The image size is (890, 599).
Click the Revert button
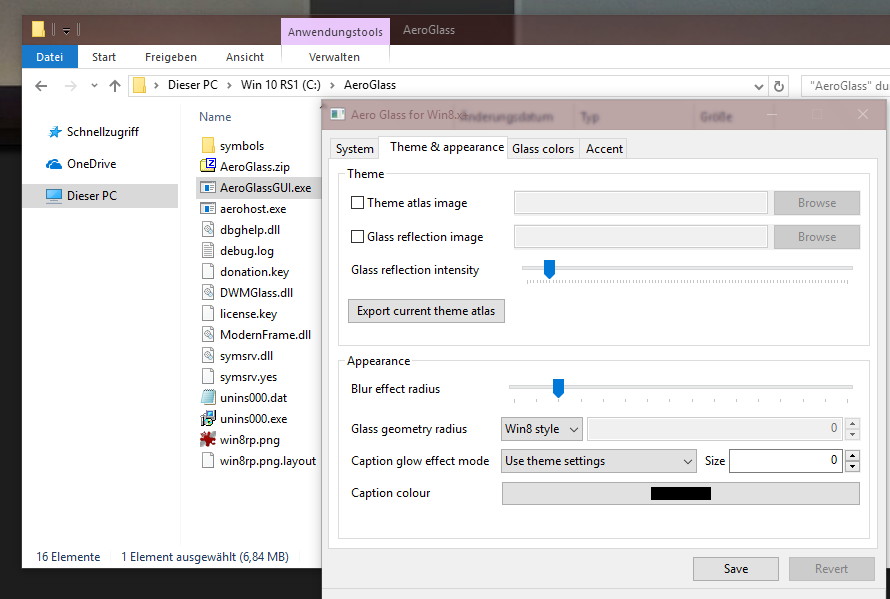(x=832, y=569)
